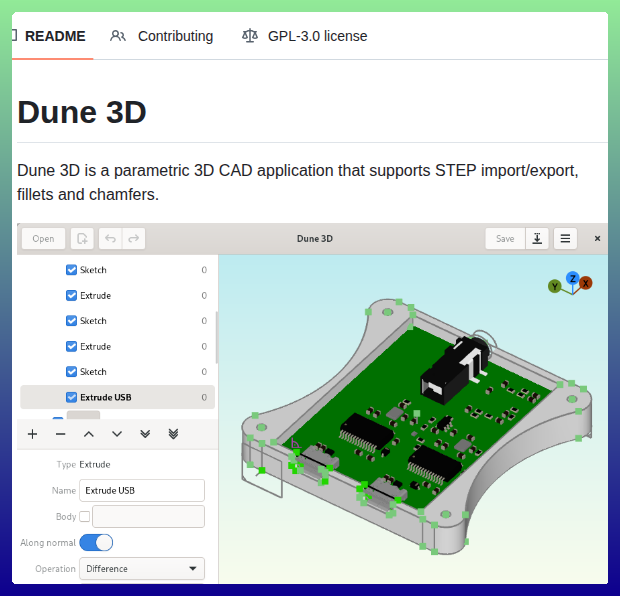
Task: Open the hamburger menu
Action: [x=565, y=238]
